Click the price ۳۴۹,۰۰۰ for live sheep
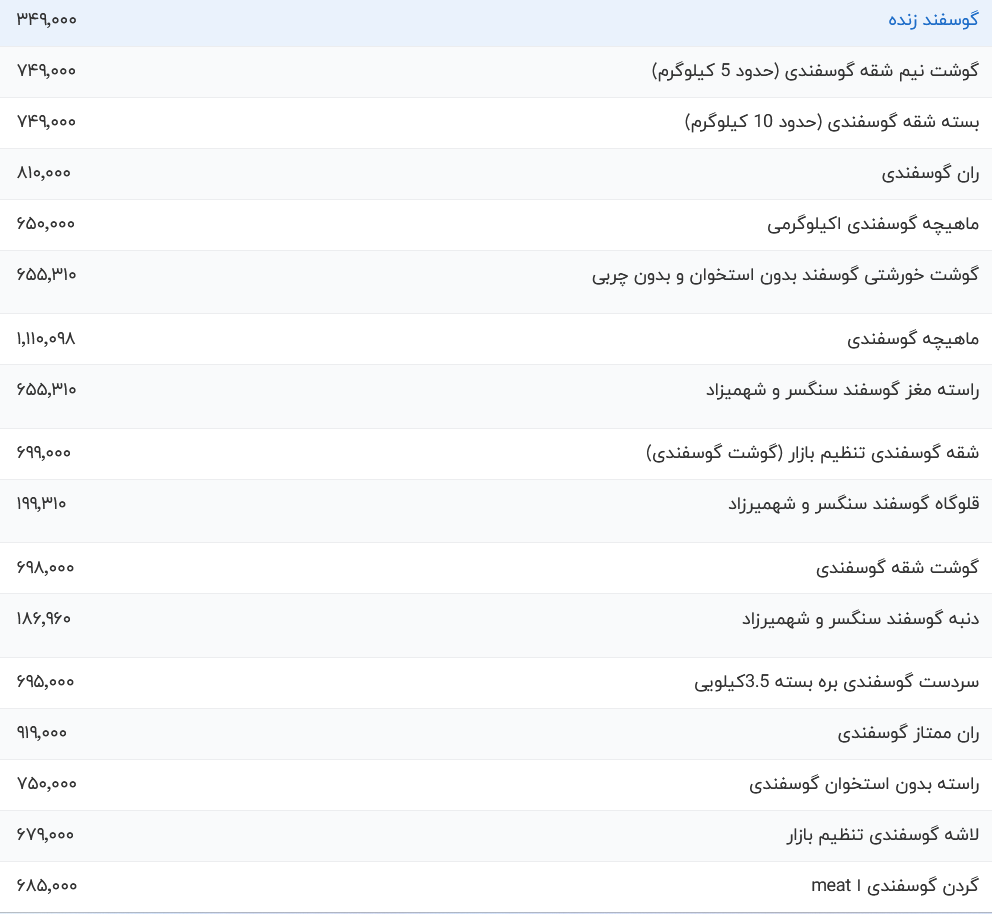Screen dimensions: 992x914 tap(46, 19)
